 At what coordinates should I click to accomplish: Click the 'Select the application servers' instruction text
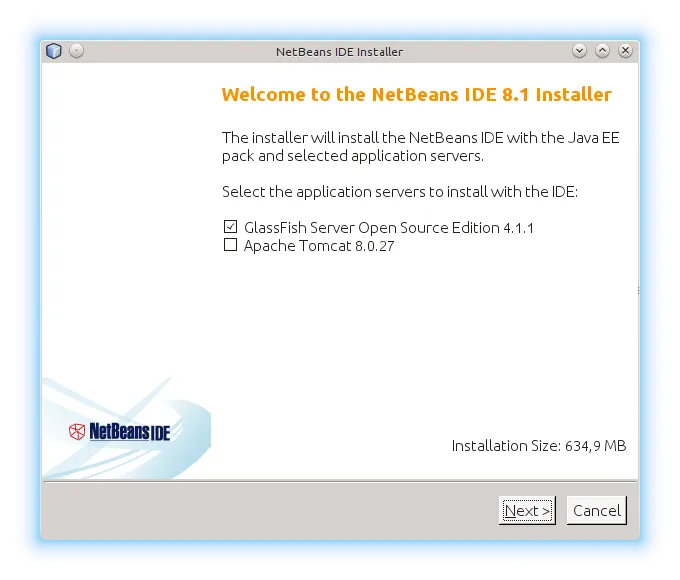point(400,192)
